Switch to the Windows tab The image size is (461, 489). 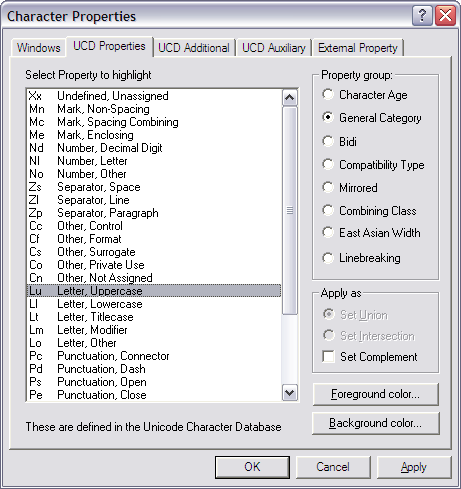39,48
